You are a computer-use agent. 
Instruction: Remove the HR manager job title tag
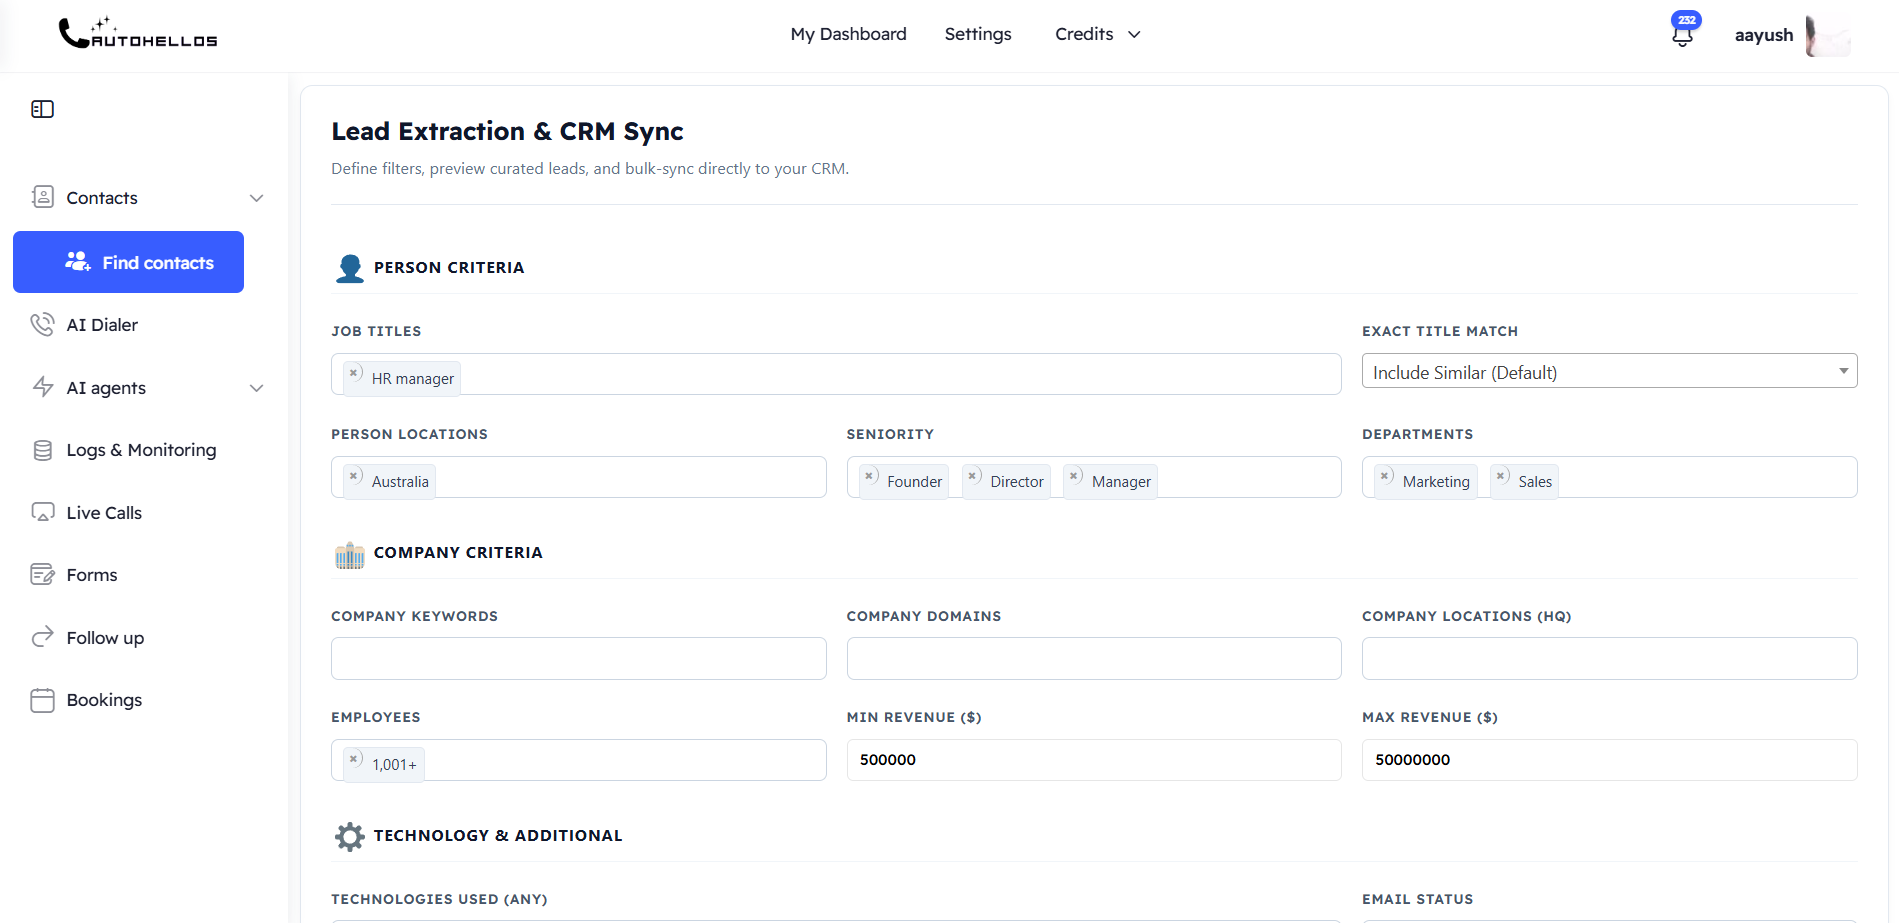pos(354,373)
